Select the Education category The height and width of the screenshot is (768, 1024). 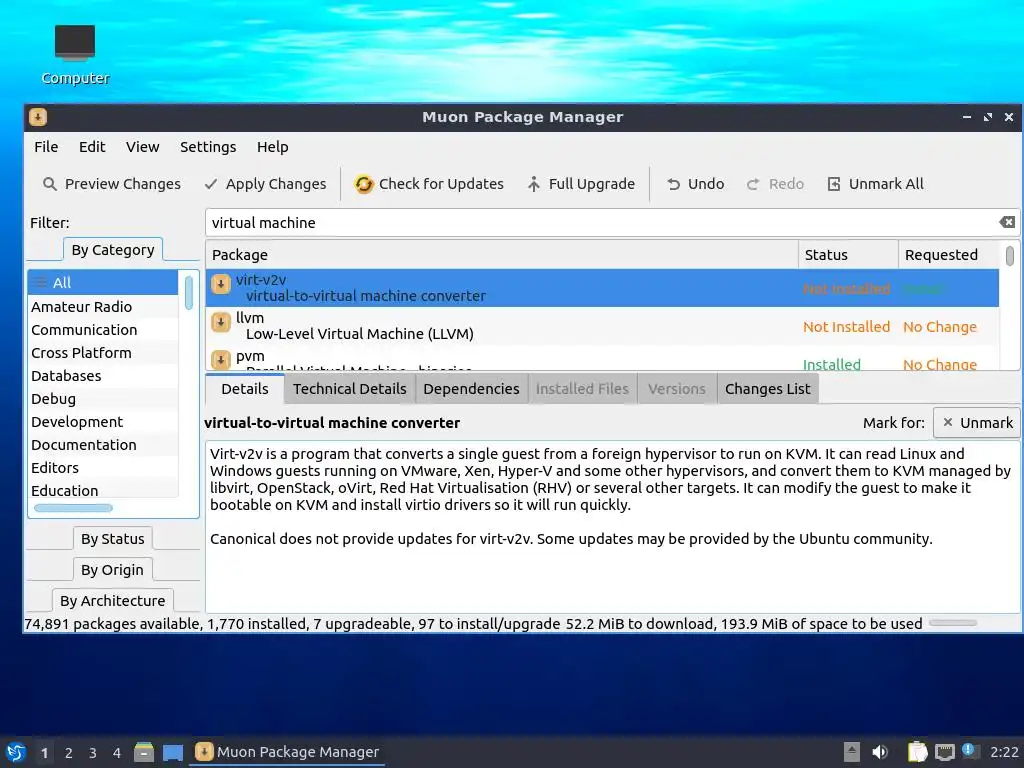coord(103,490)
